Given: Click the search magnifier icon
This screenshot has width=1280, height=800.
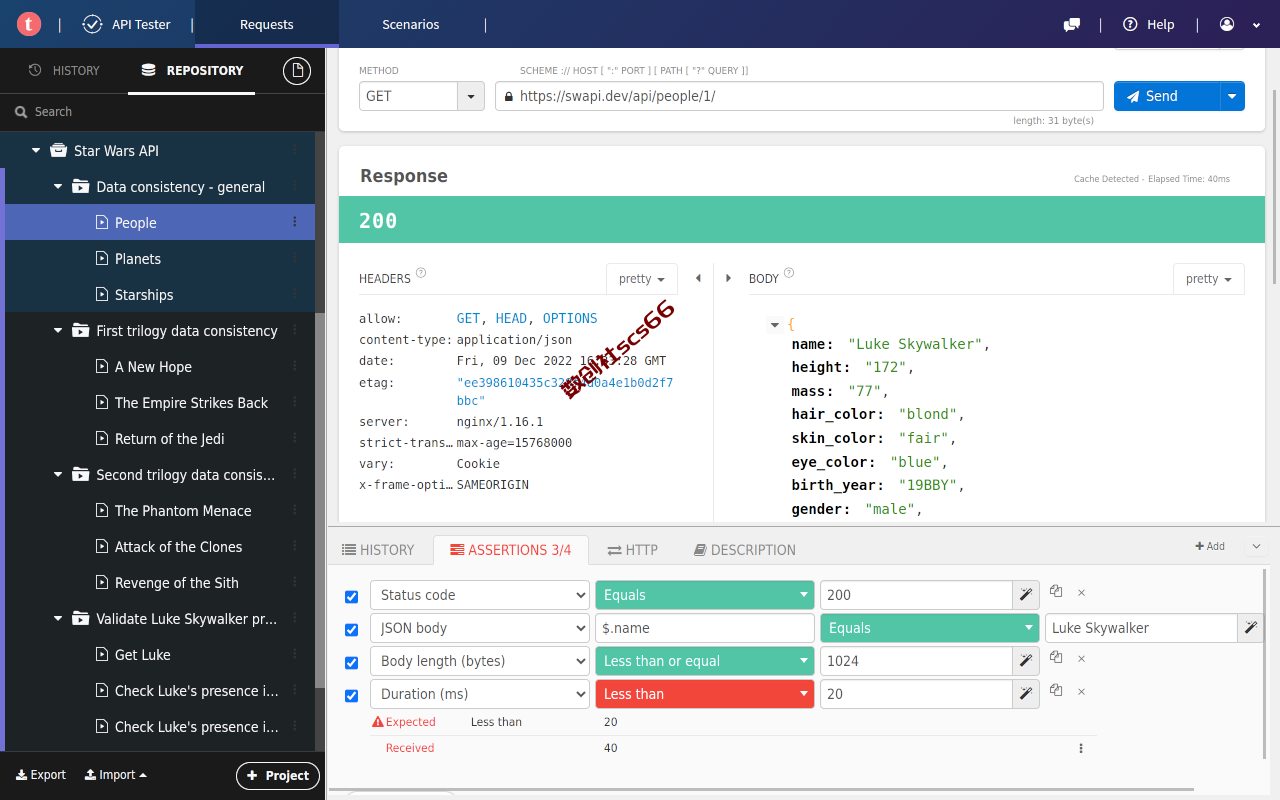Looking at the screenshot, I should pyautogui.click(x=20, y=112).
